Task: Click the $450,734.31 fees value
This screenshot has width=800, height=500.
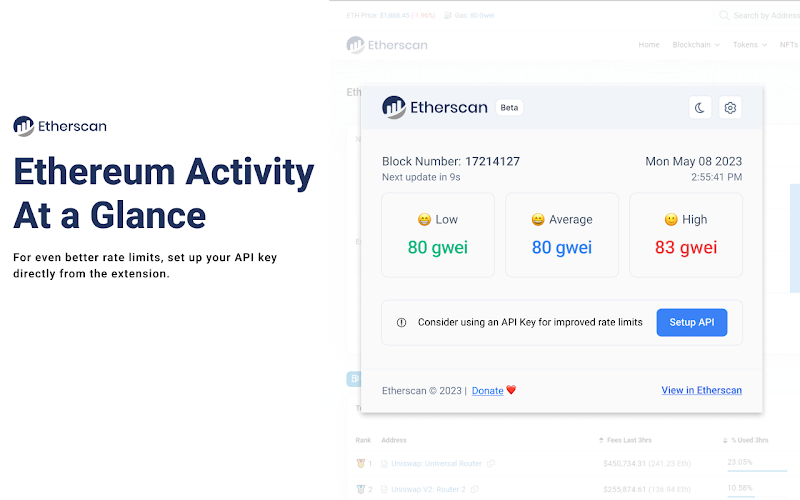Action: pyautogui.click(x=625, y=464)
